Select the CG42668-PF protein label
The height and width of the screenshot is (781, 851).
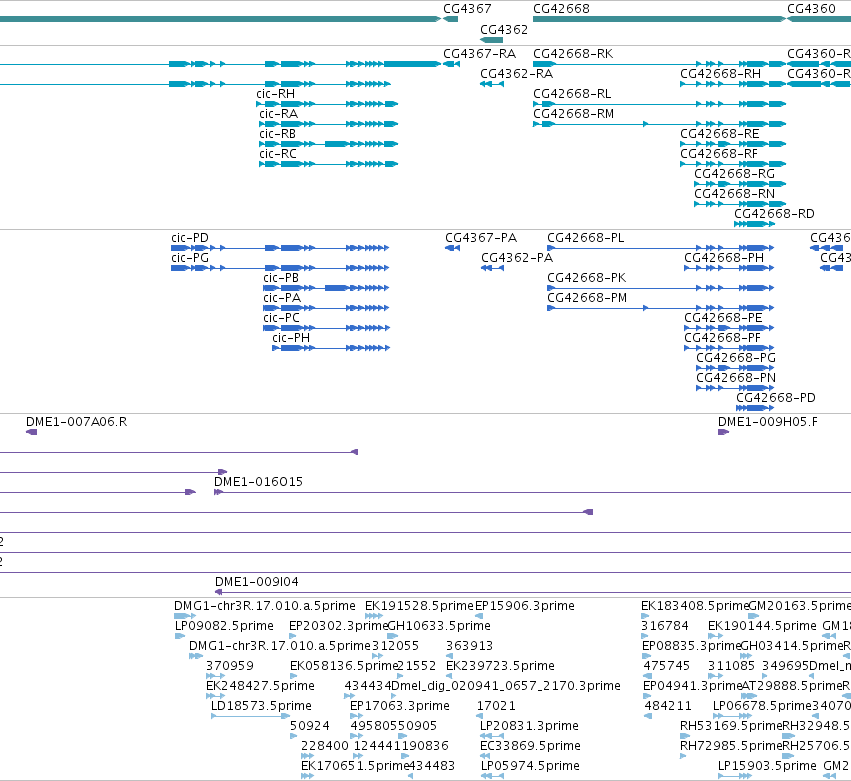[722, 338]
